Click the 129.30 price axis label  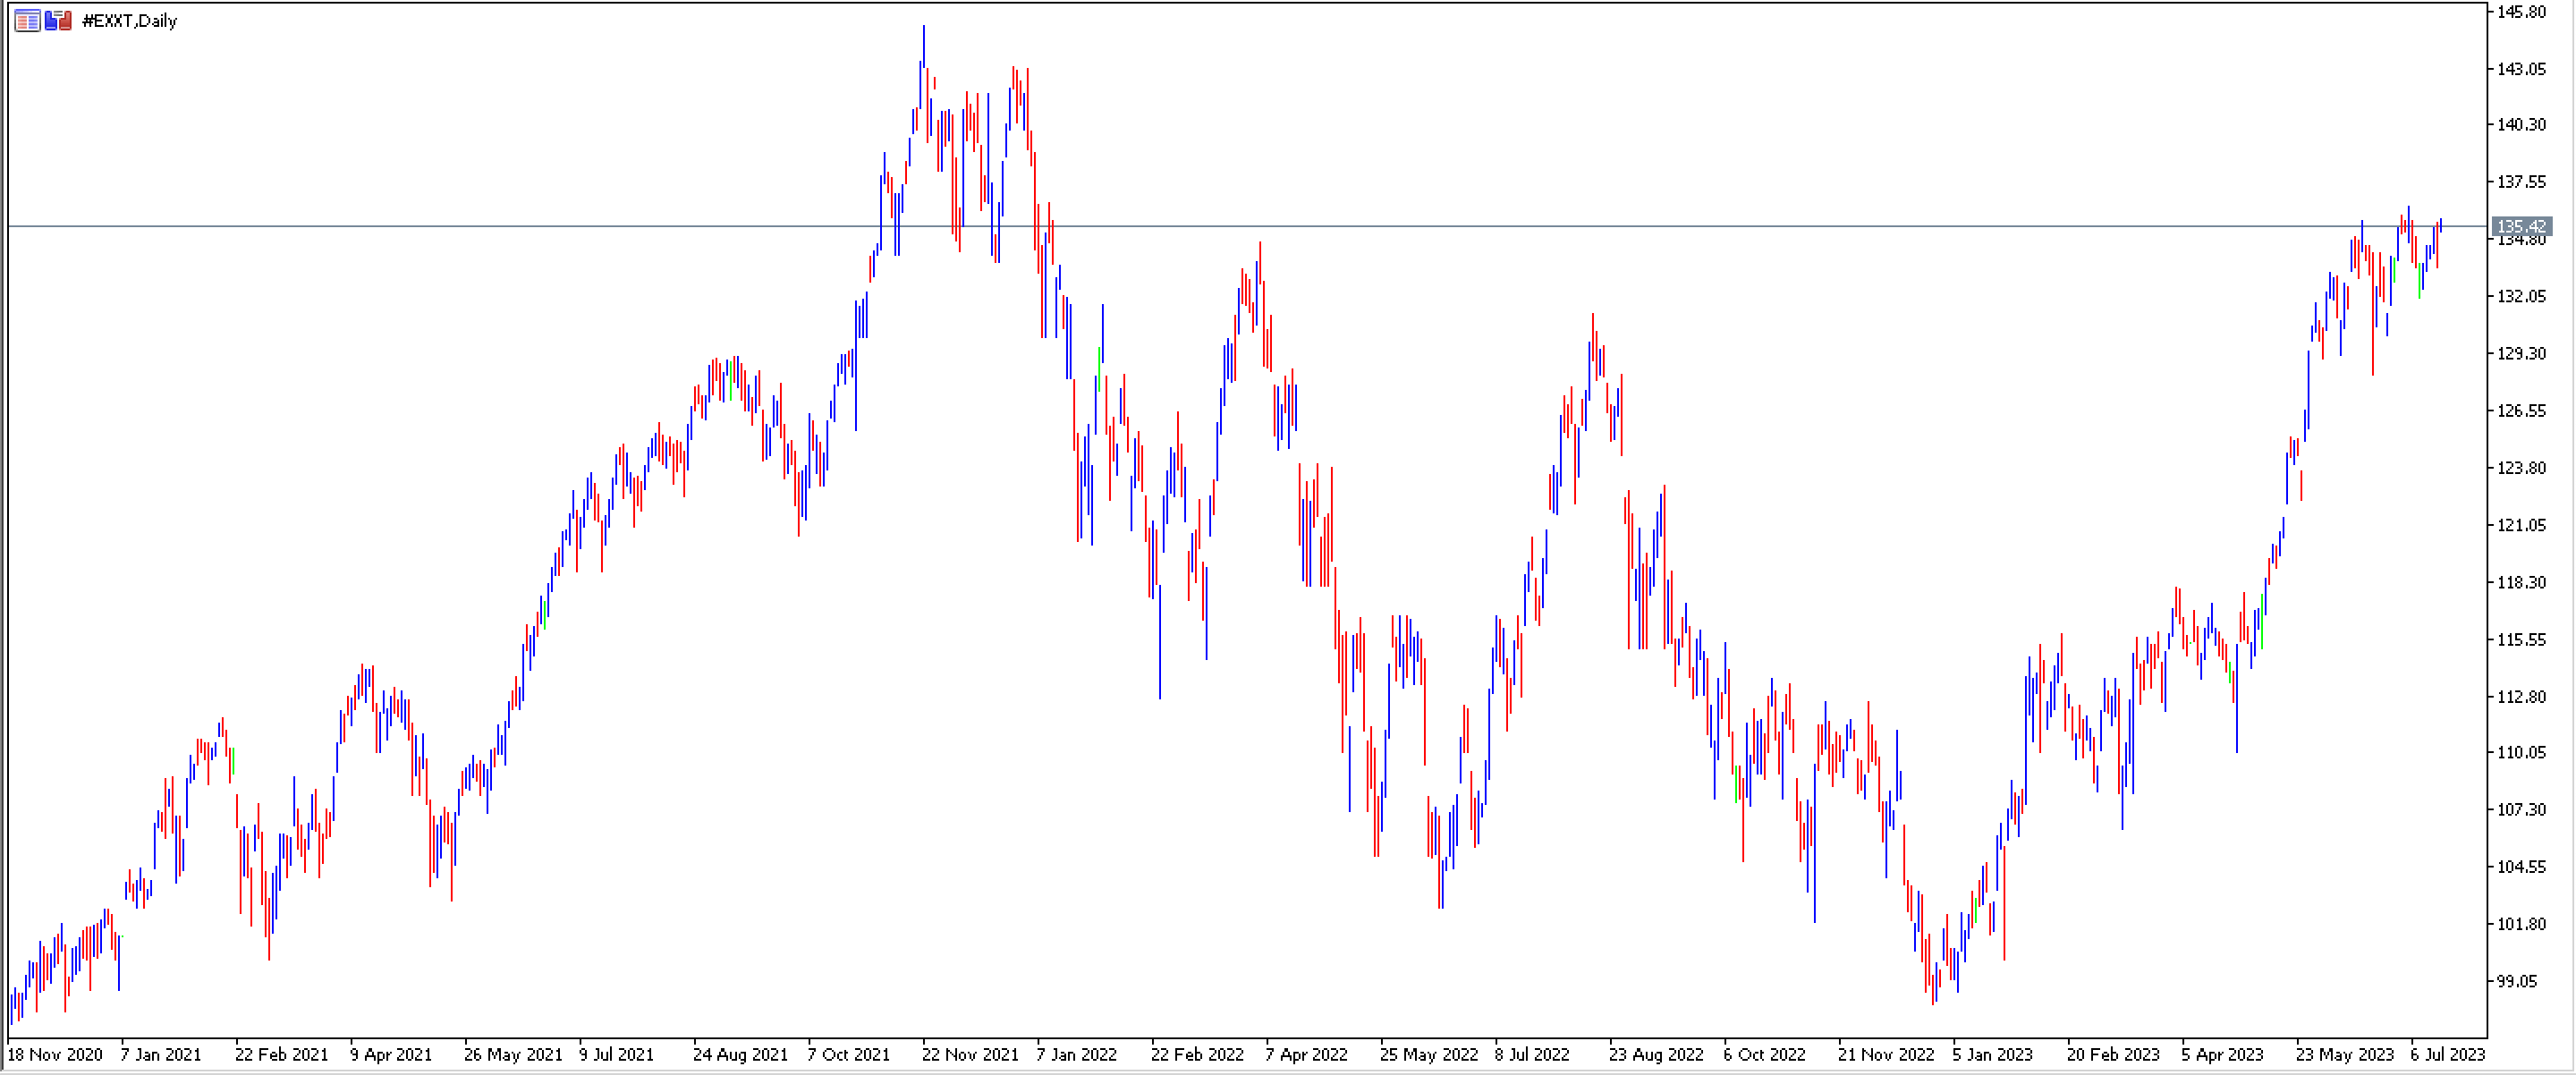click(2522, 354)
